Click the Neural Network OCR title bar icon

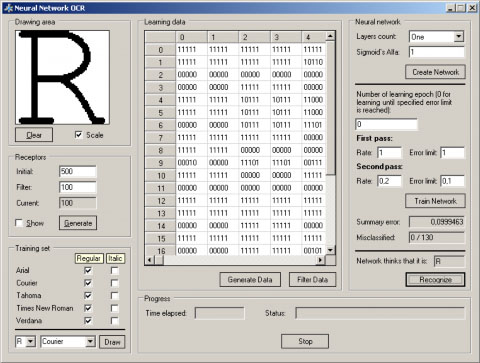[8, 8]
